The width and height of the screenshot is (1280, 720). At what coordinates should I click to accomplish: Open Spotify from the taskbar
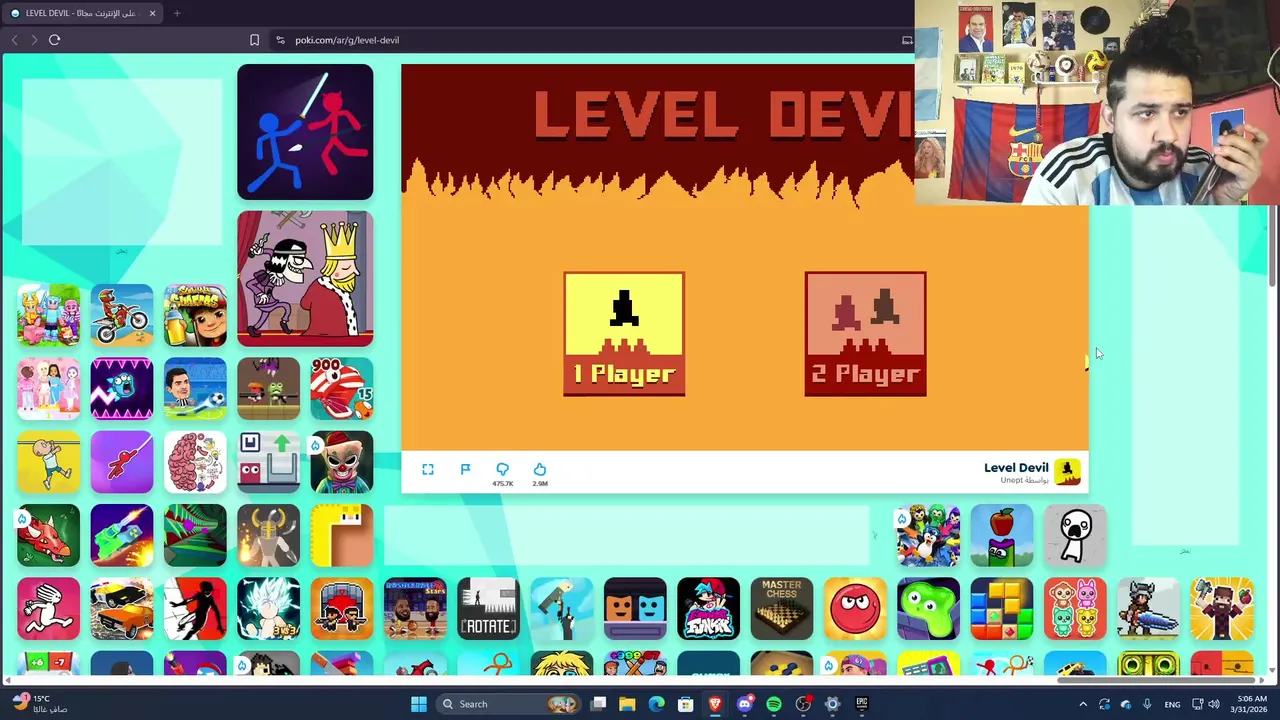click(774, 704)
